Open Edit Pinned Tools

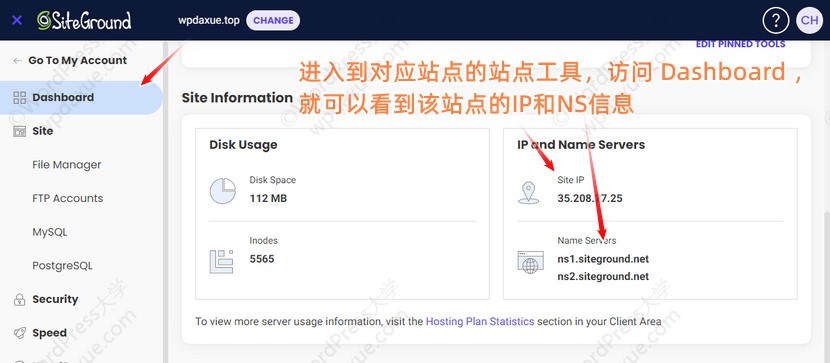[740, 44]
